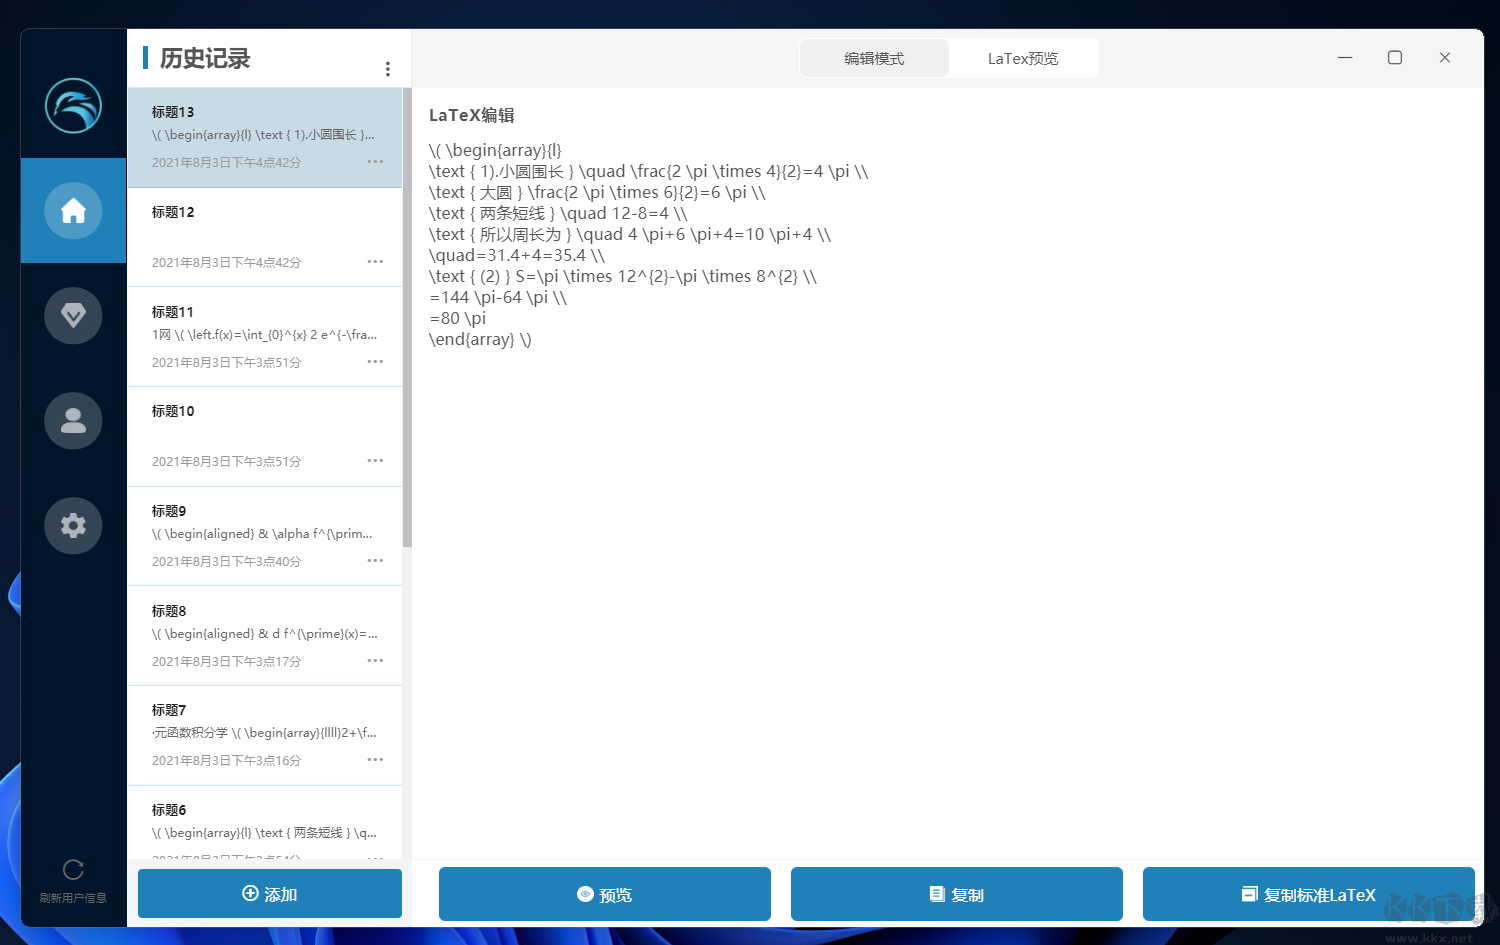
Task: Select the 标题9 history record
Action: (265, 536)
